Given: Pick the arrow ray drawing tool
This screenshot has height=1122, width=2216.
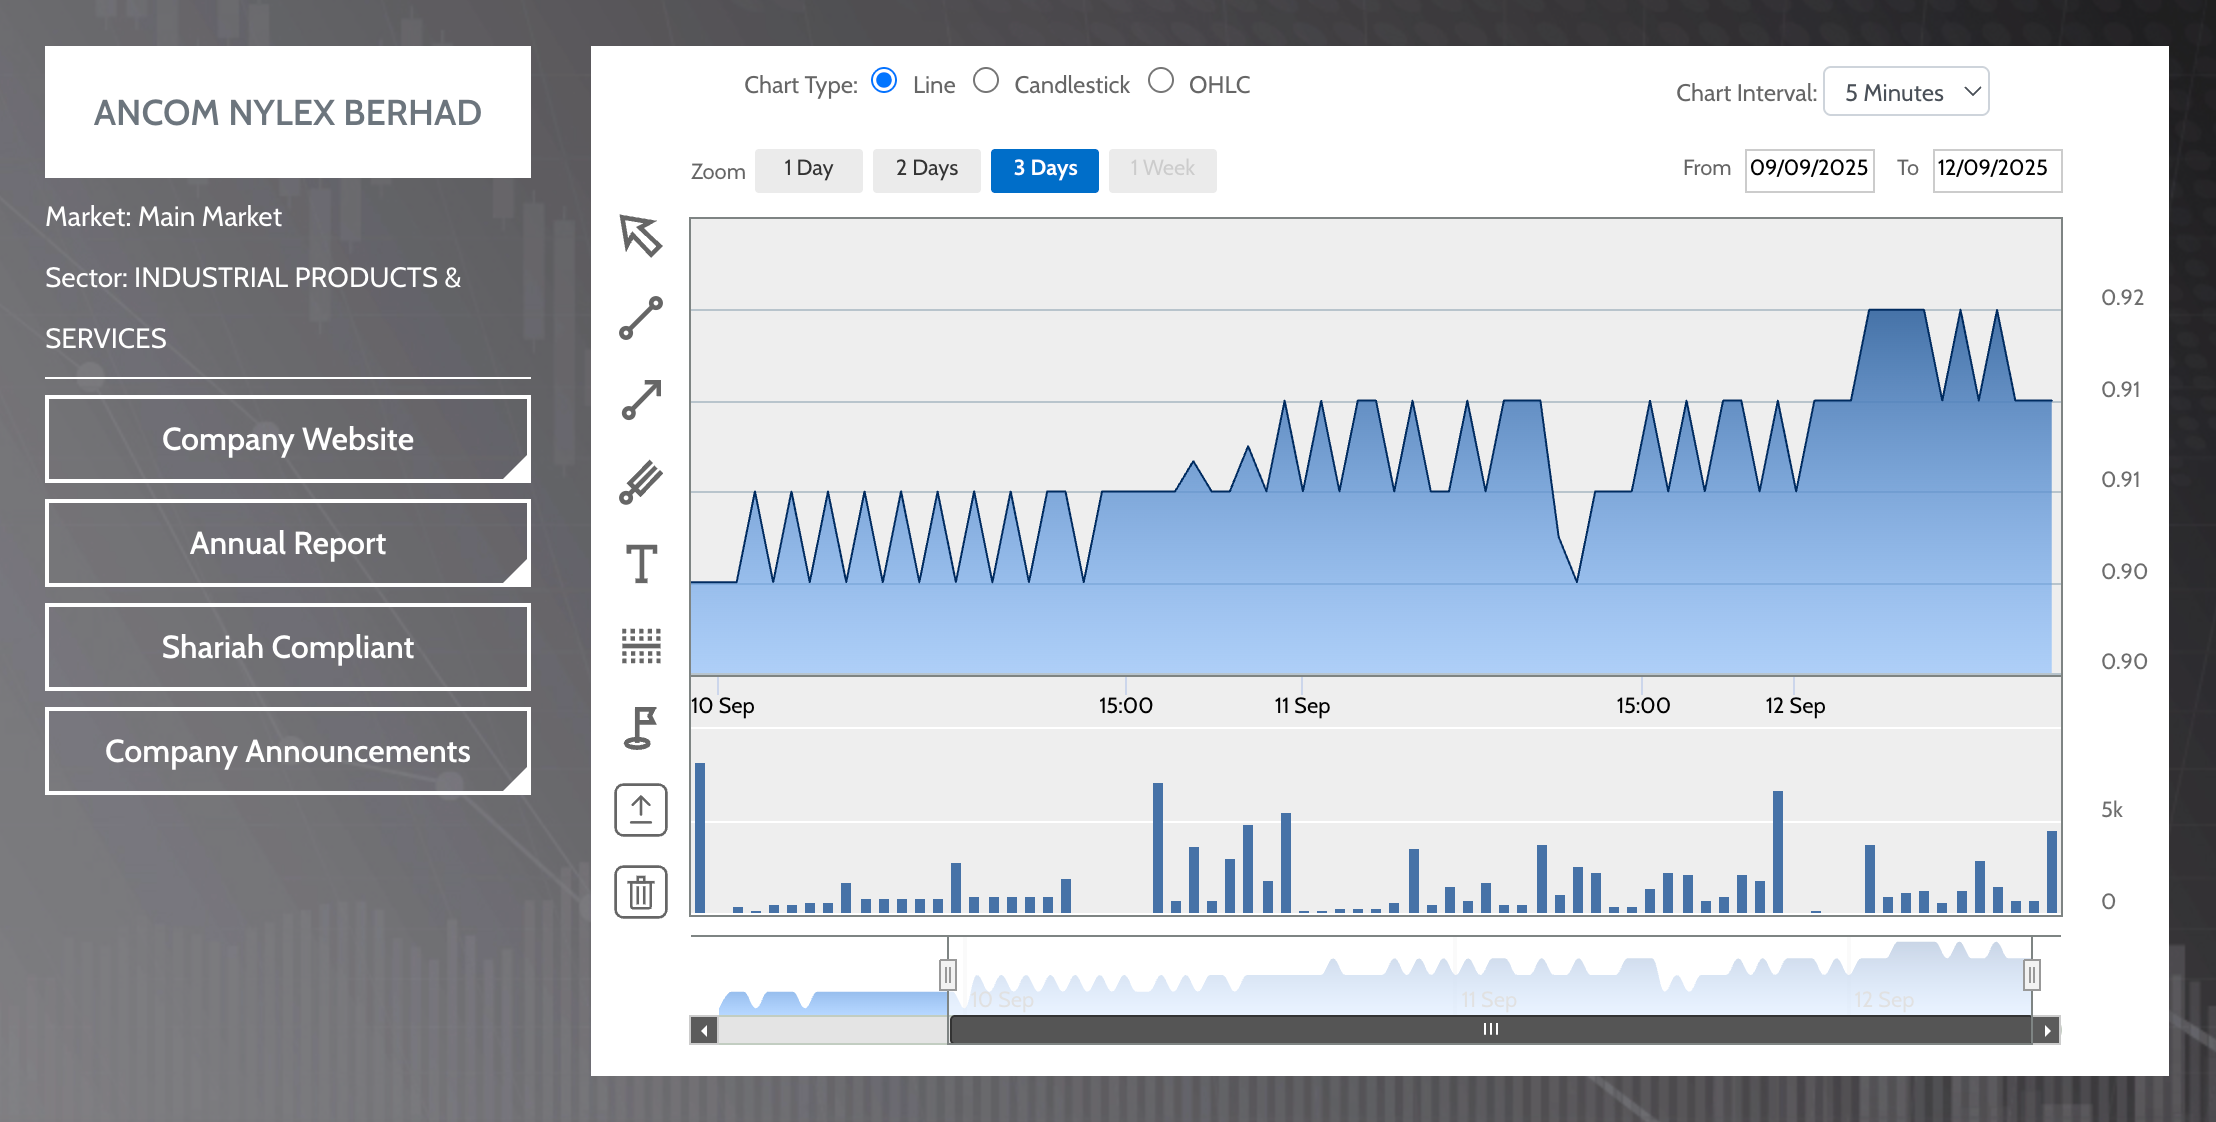Looking at the screenshot, I should click(641, 400).
